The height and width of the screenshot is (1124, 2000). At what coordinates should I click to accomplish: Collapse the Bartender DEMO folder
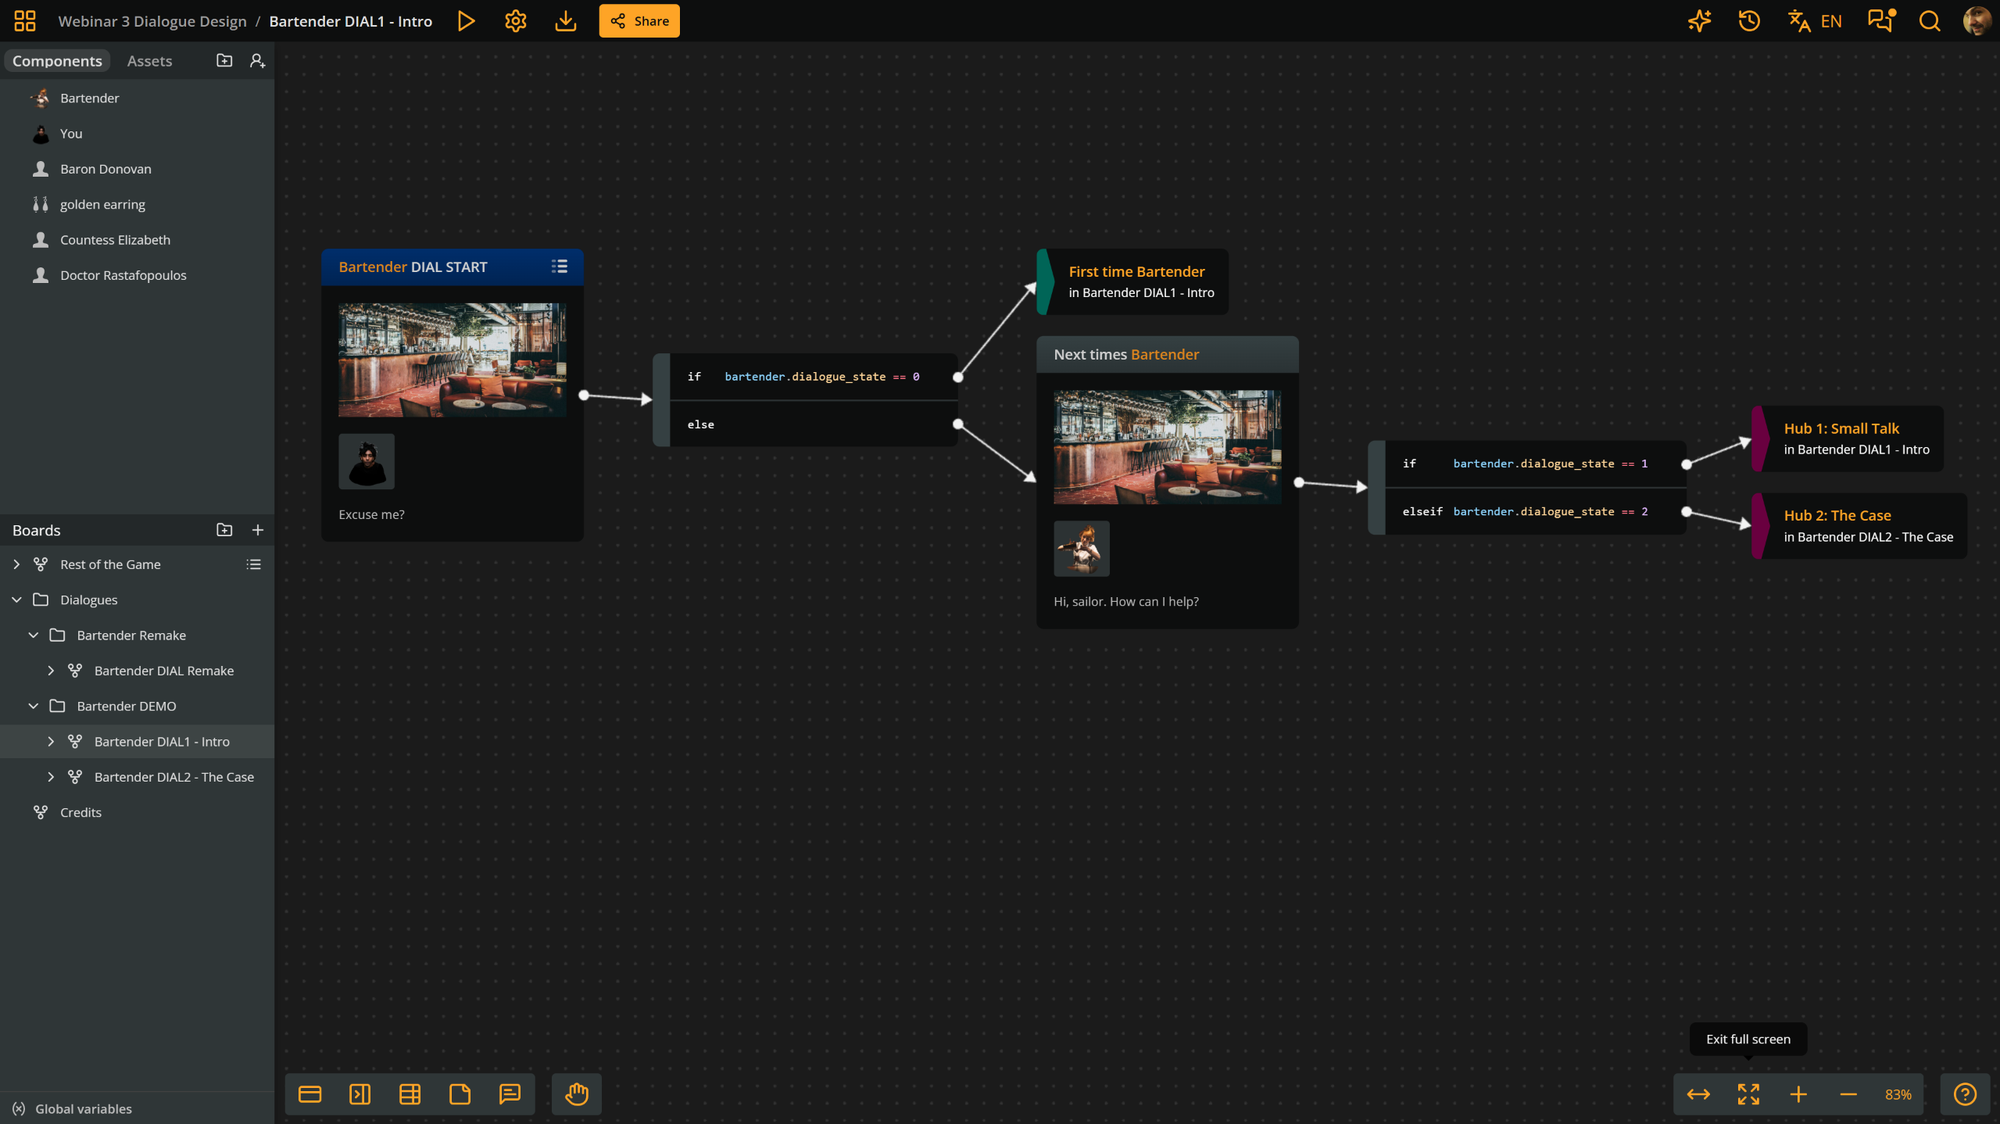[33, 706]
